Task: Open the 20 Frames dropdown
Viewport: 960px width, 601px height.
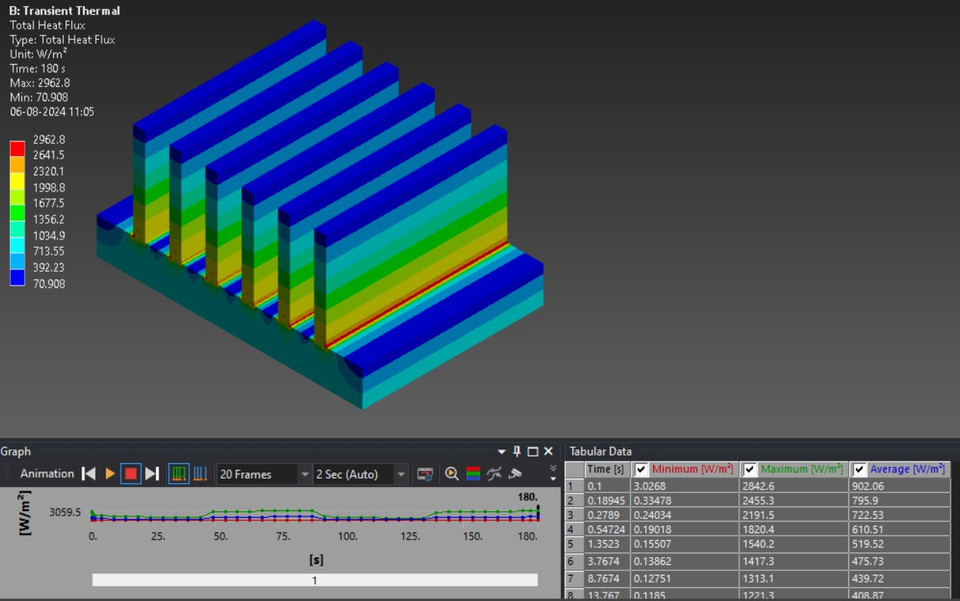Action: tap(305, 473)
